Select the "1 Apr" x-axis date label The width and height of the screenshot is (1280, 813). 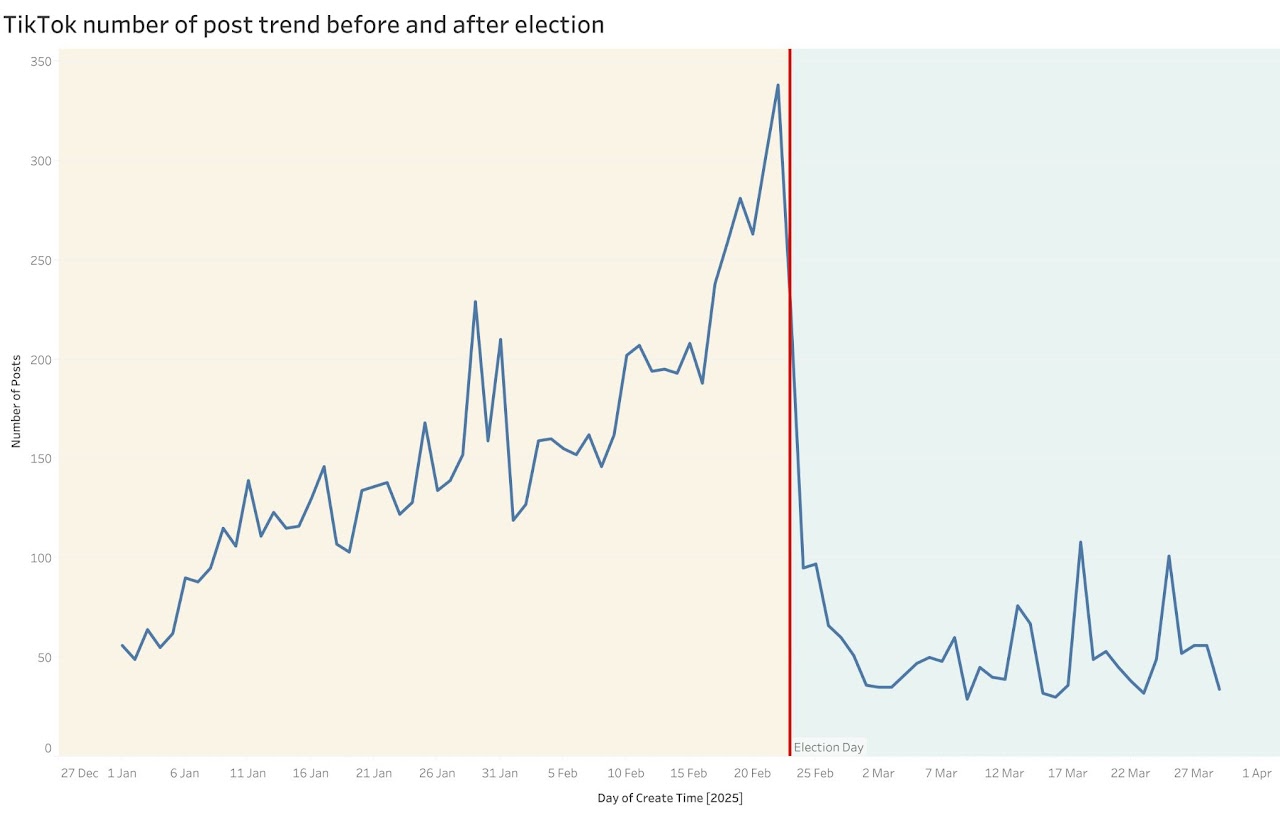click(1257, 773)
